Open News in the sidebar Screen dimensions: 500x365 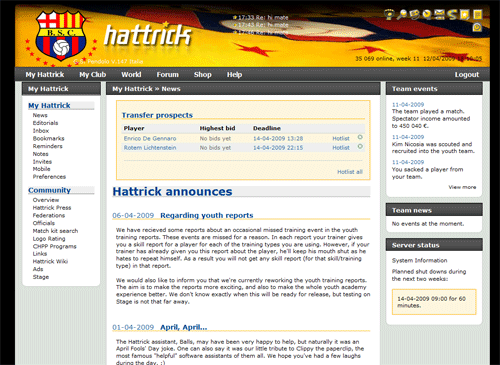coord(40,115)
